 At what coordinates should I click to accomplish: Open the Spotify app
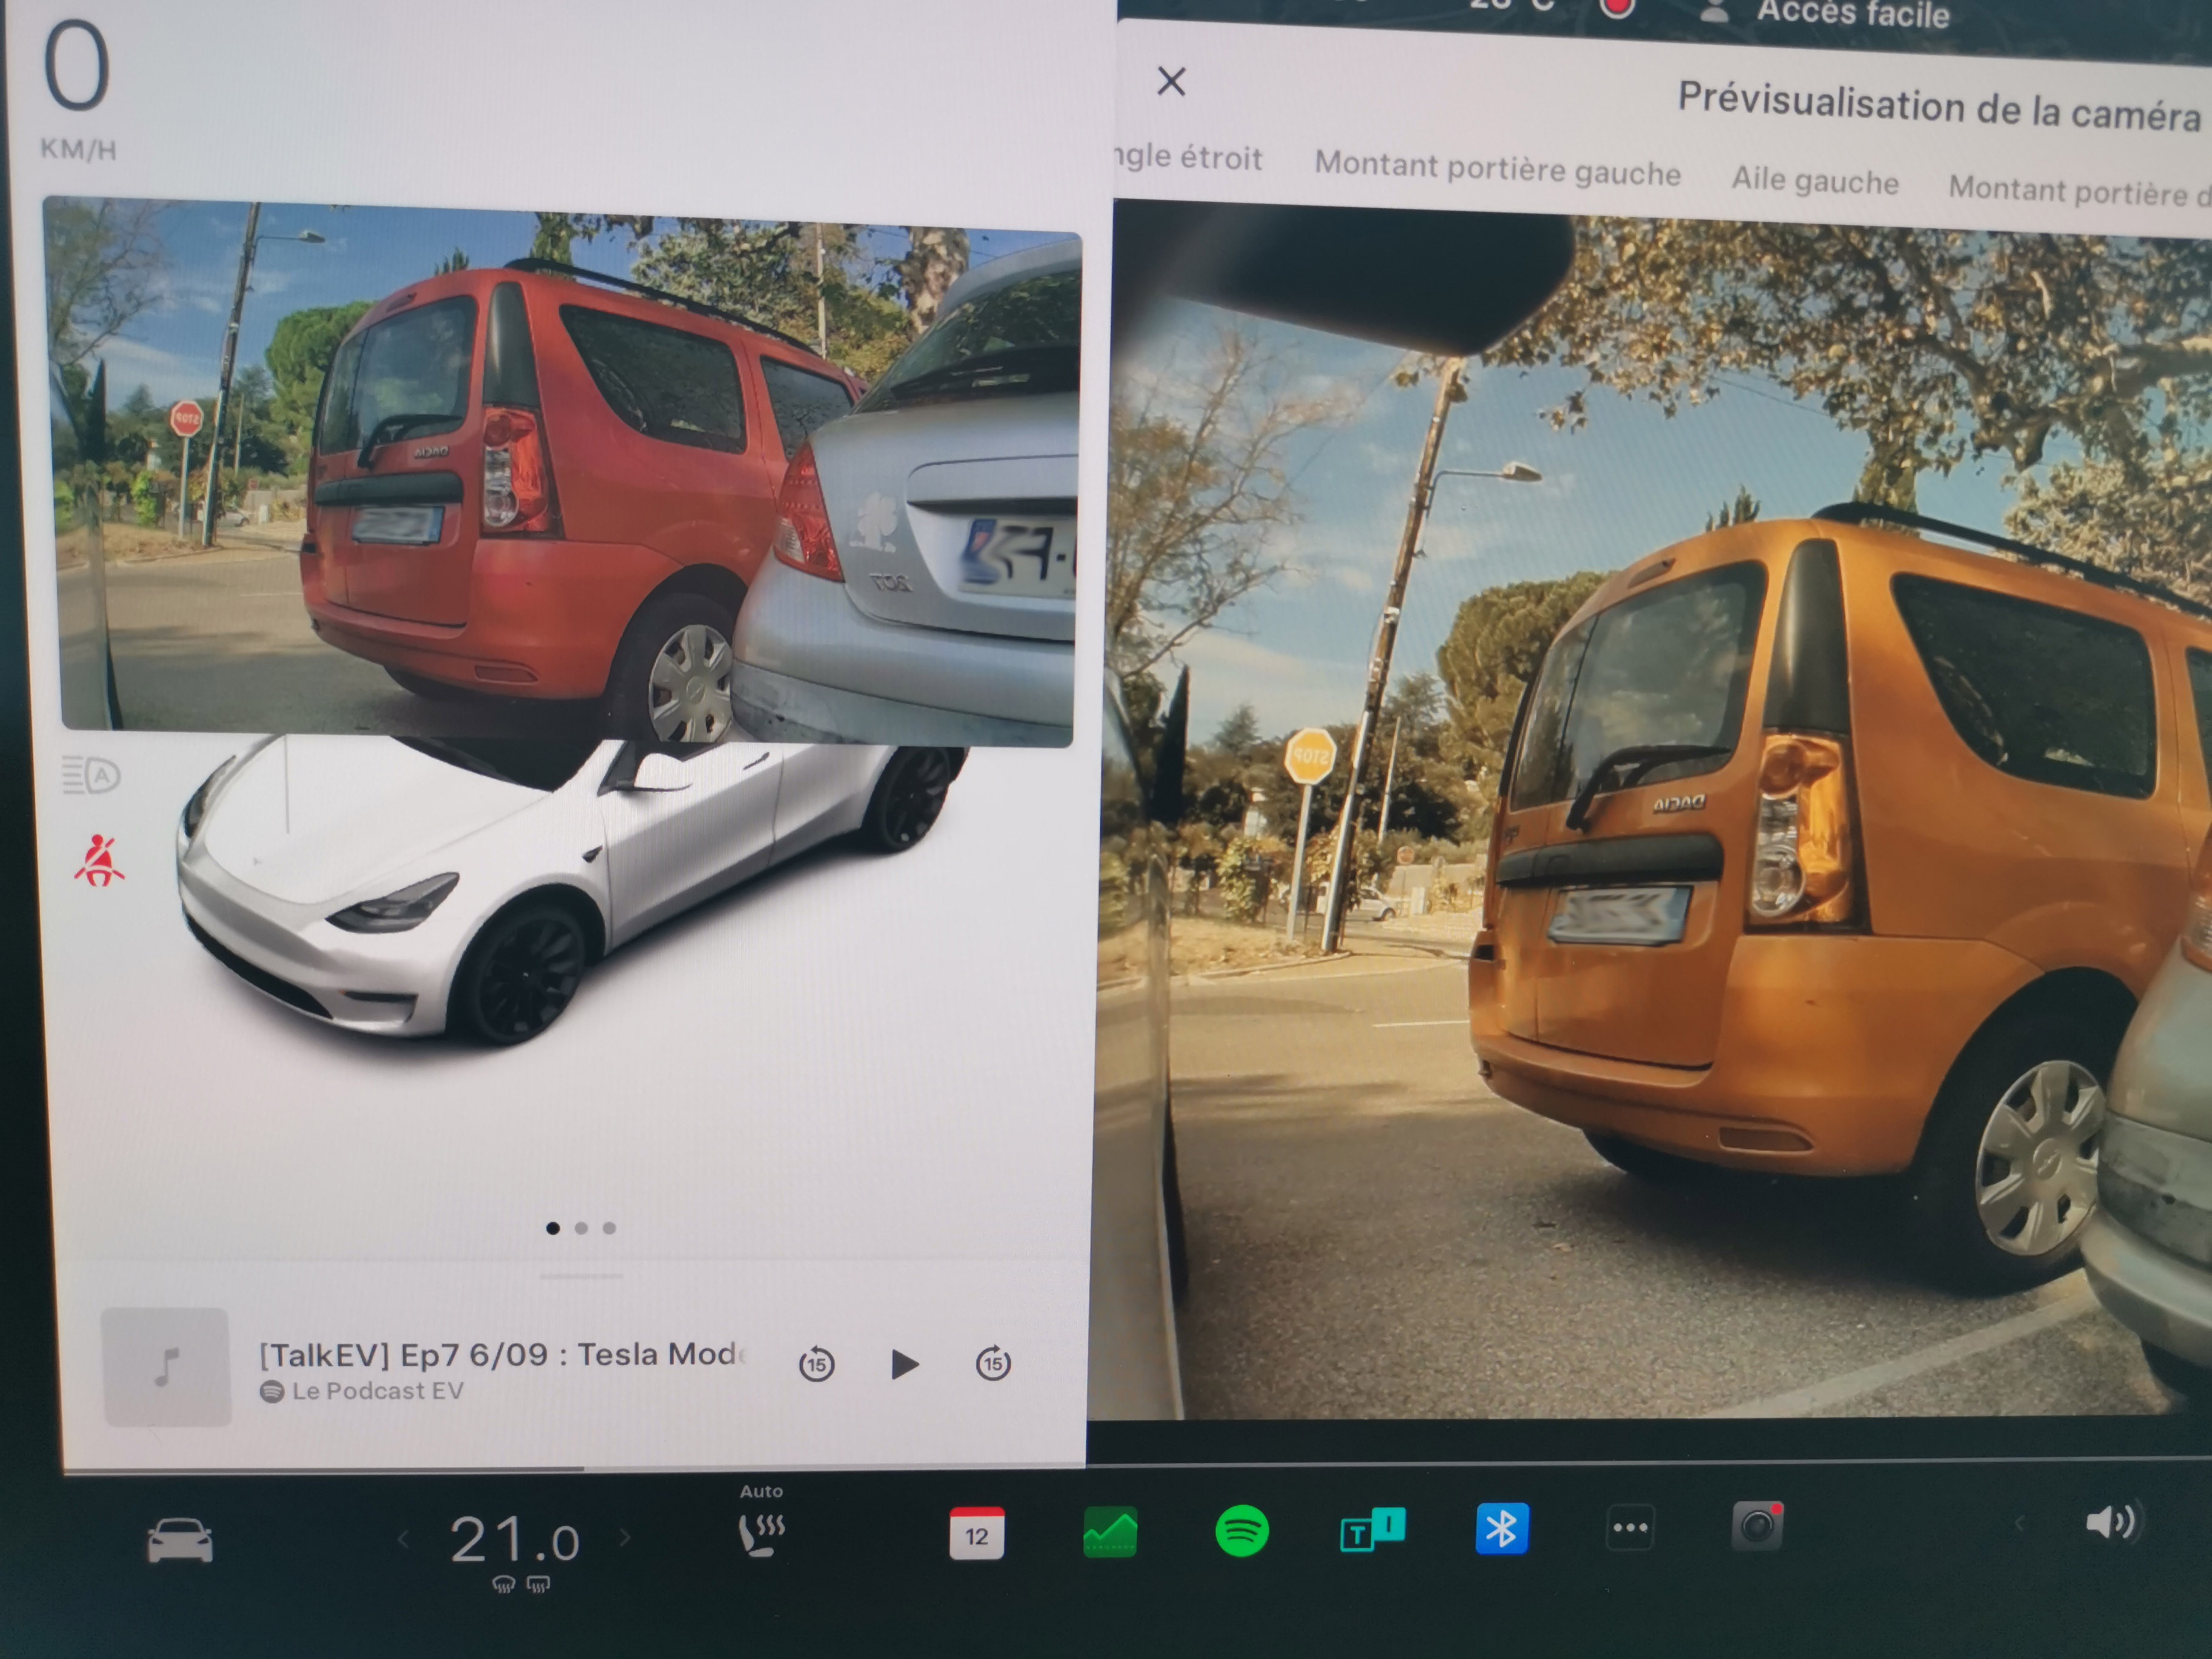point(1241,1531)
